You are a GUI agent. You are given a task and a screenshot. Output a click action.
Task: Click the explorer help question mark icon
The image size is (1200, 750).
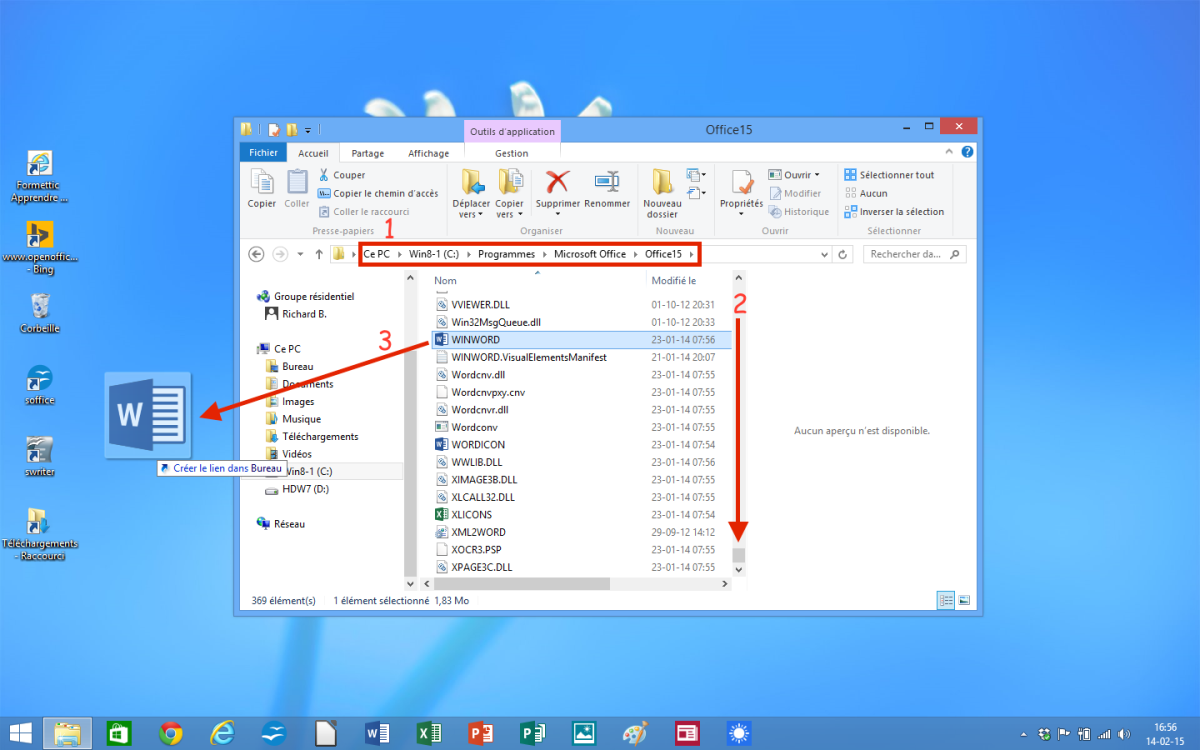pyautogui.click(x=967, y=152)
